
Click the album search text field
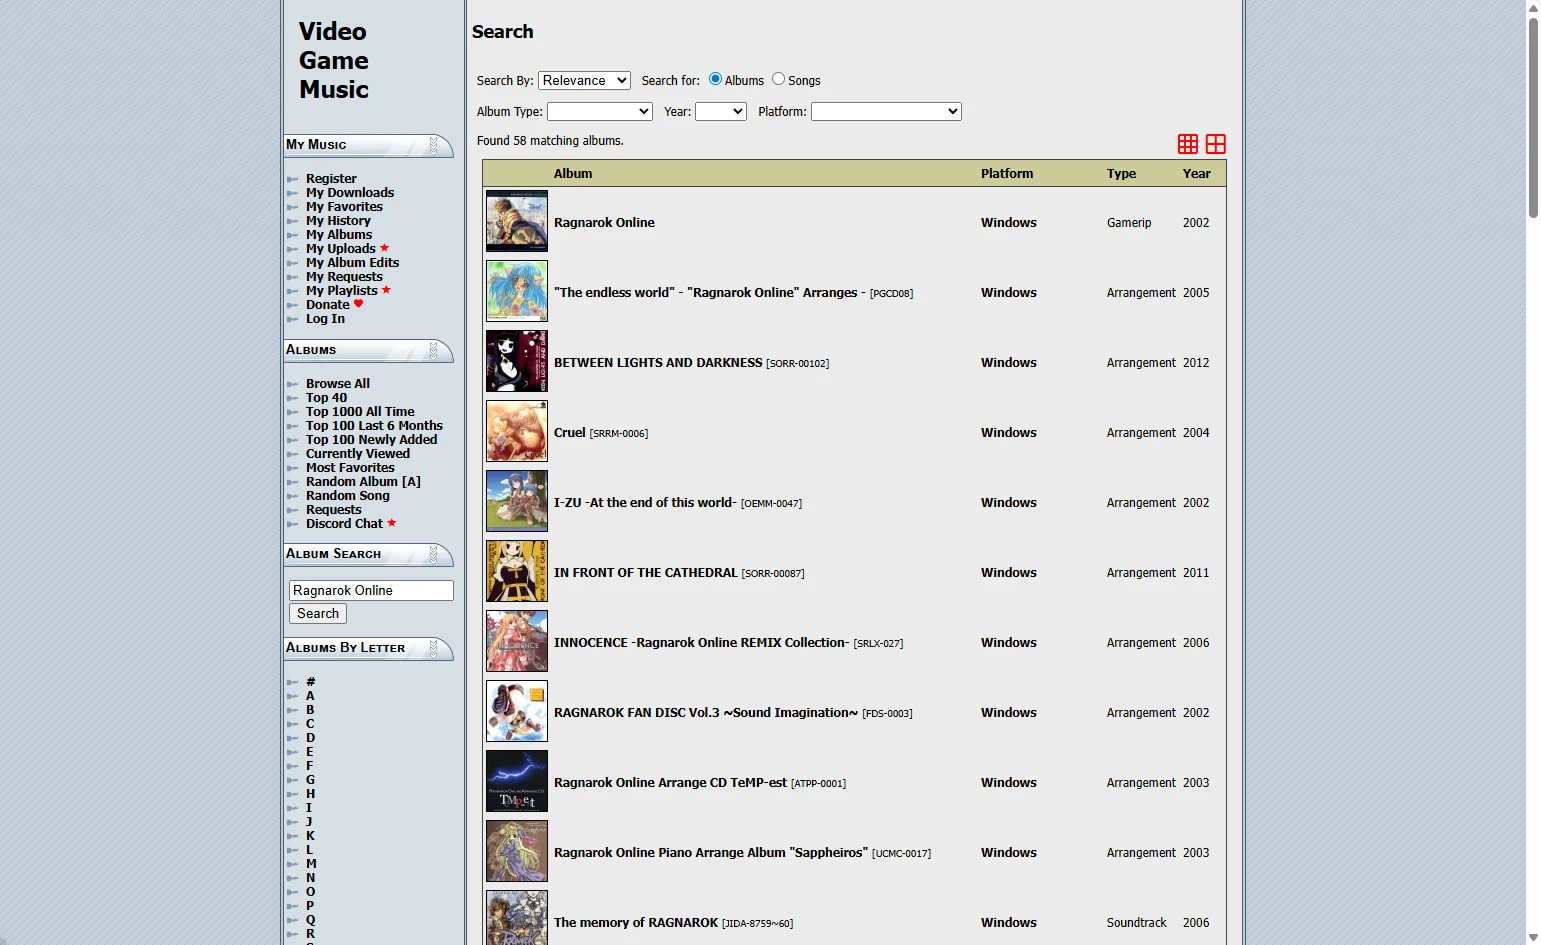point(371,591)
